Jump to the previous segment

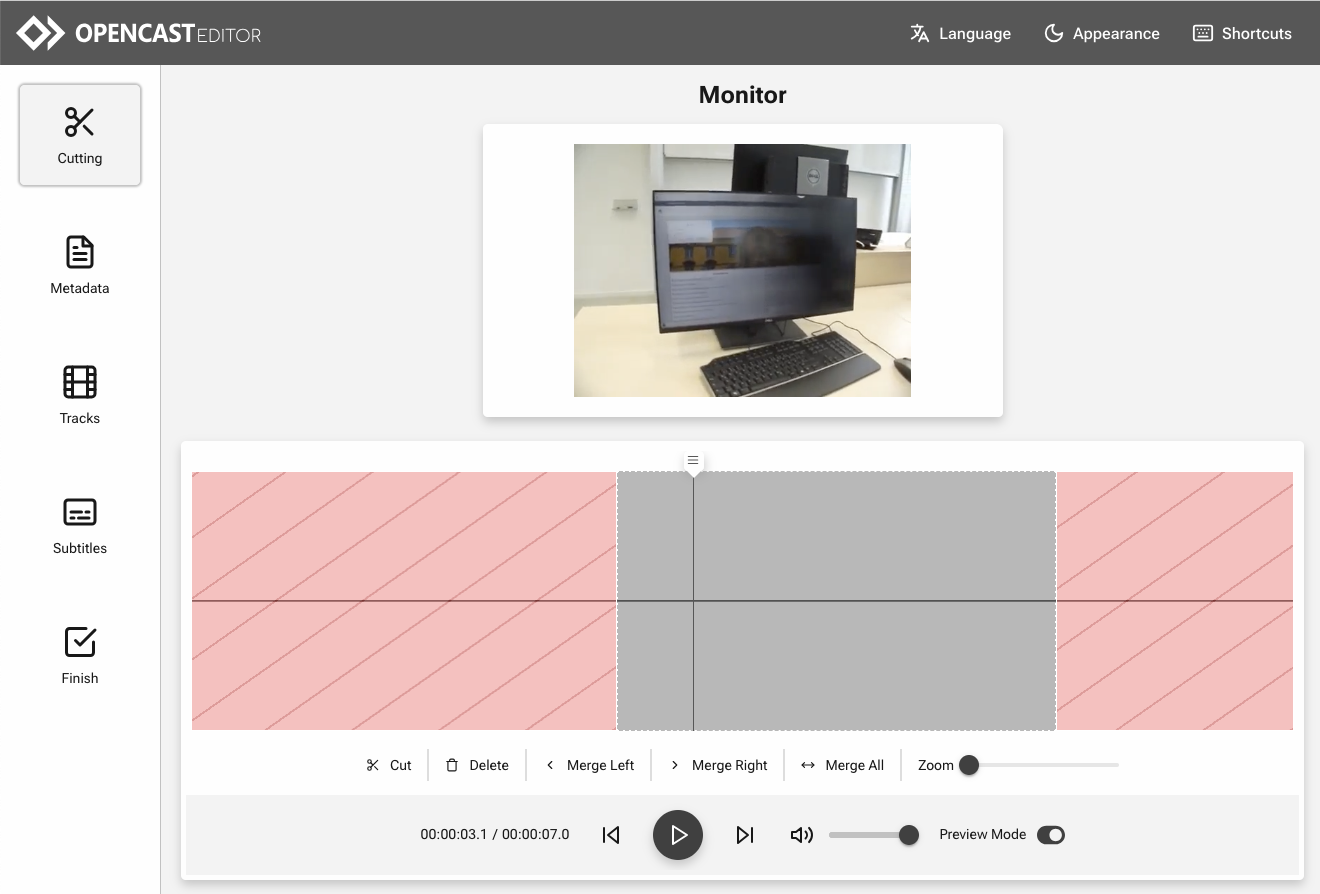(x=611, y=834)
